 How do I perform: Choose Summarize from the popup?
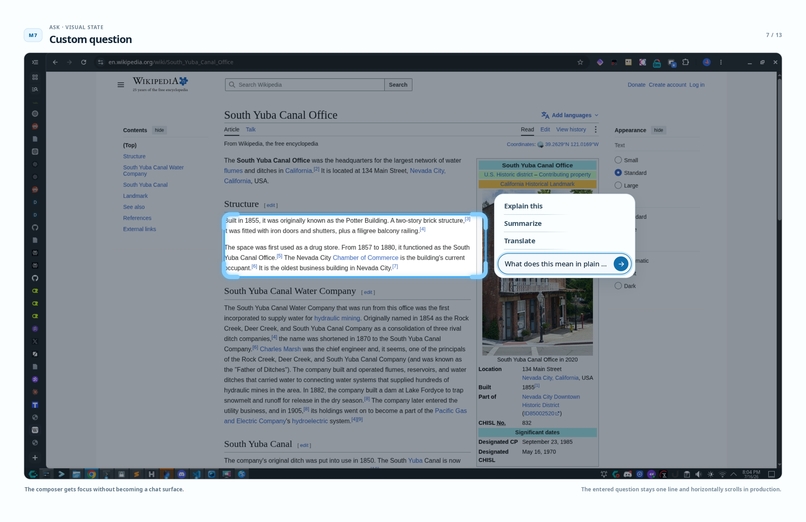click(523, 223)
